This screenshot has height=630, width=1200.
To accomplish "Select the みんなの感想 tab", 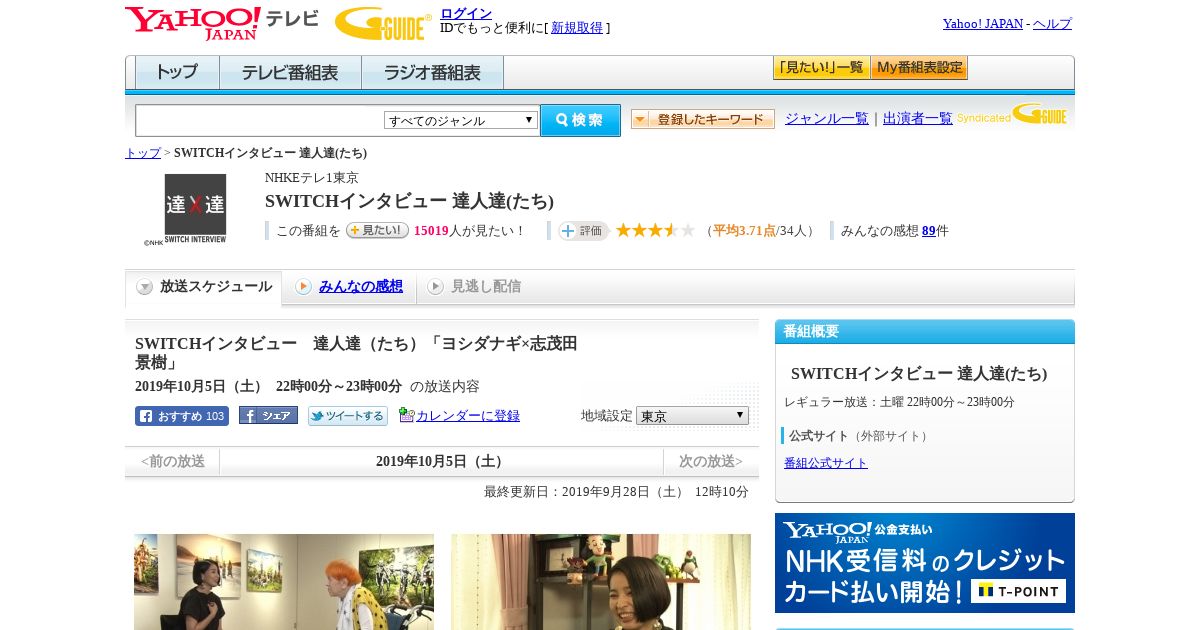I will 350,287.
